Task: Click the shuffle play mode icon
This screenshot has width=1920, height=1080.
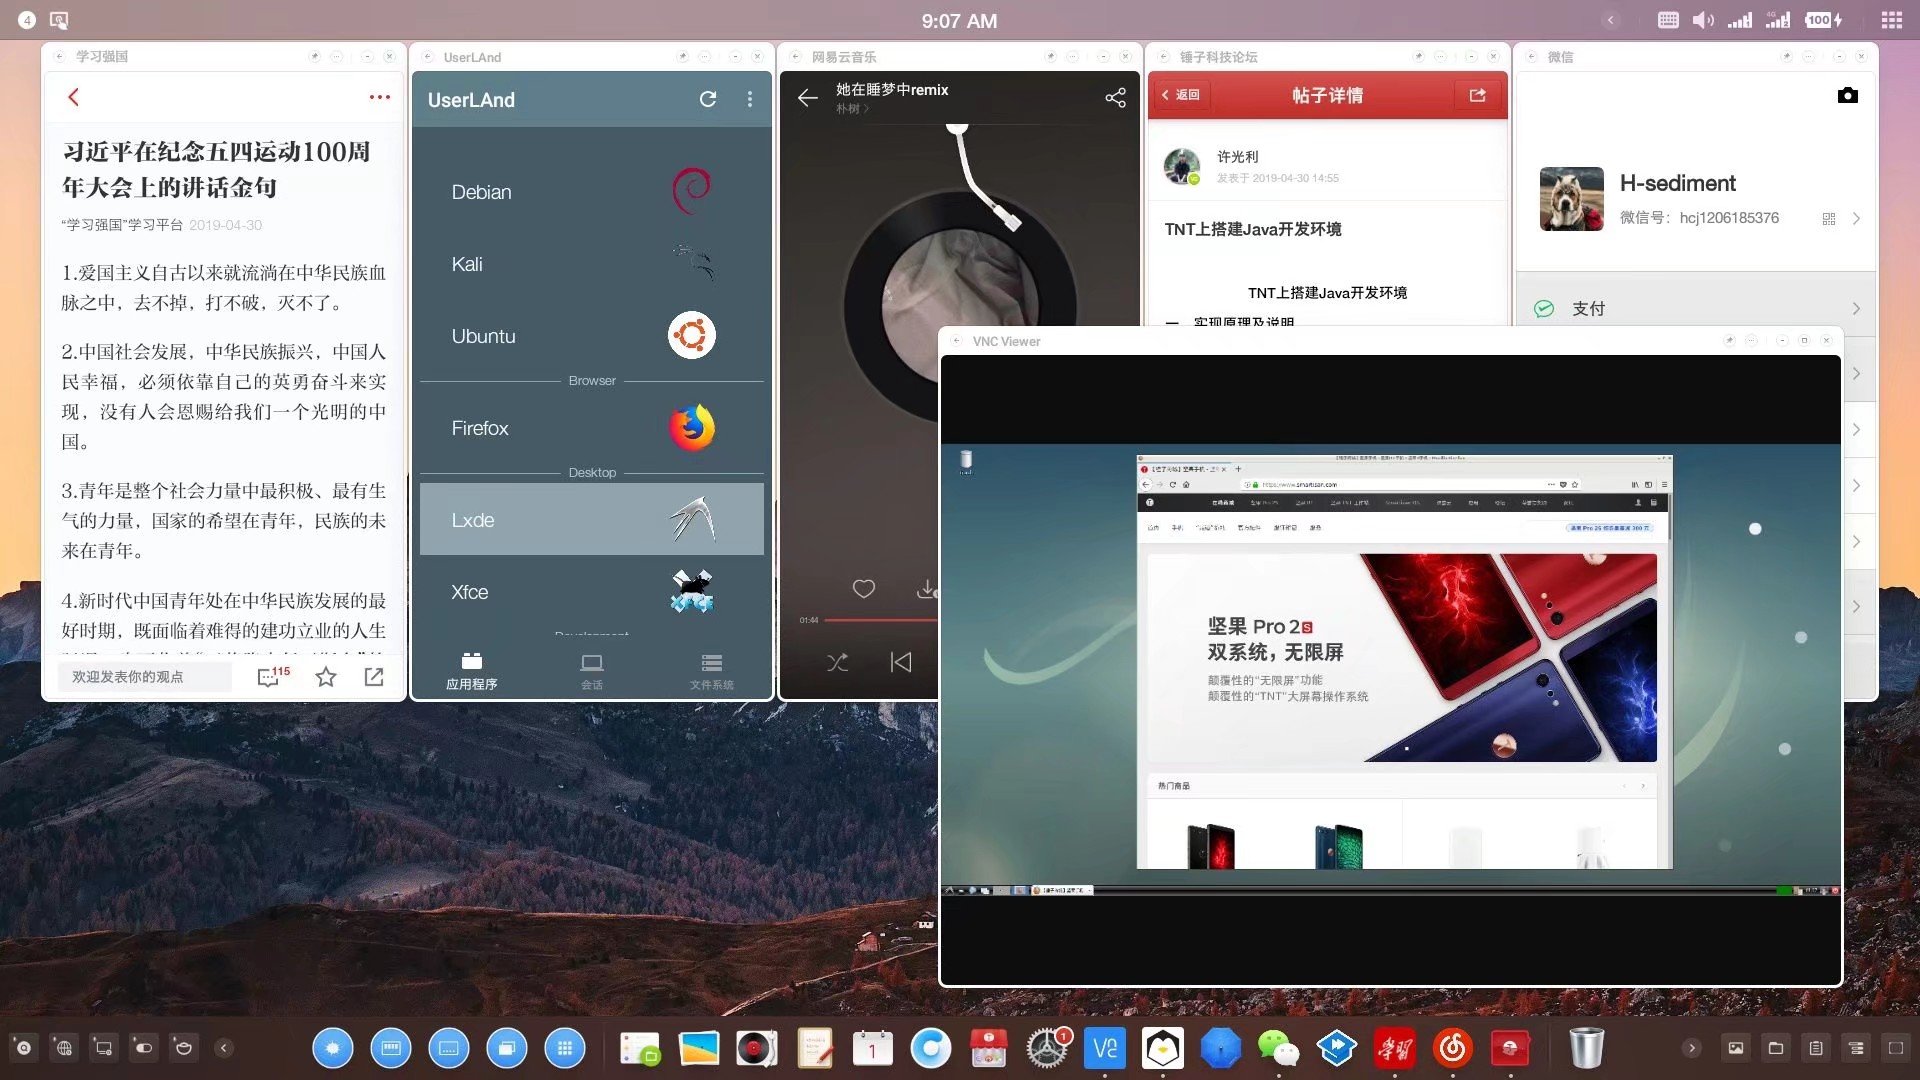Action: [x=838, y=662]
